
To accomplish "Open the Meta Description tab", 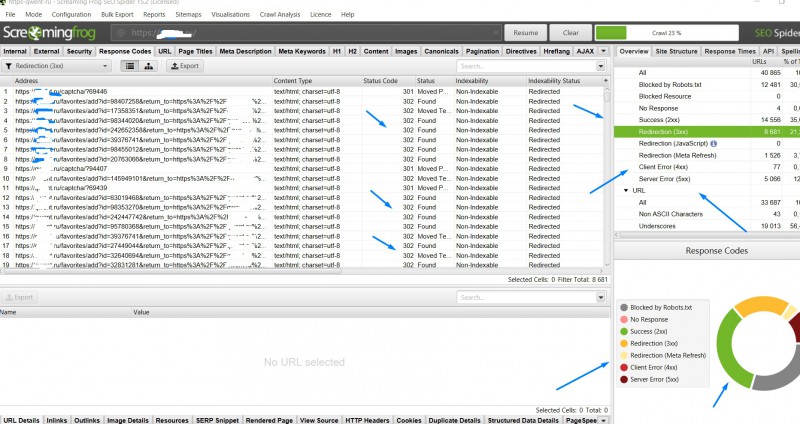I will [245, 51].
